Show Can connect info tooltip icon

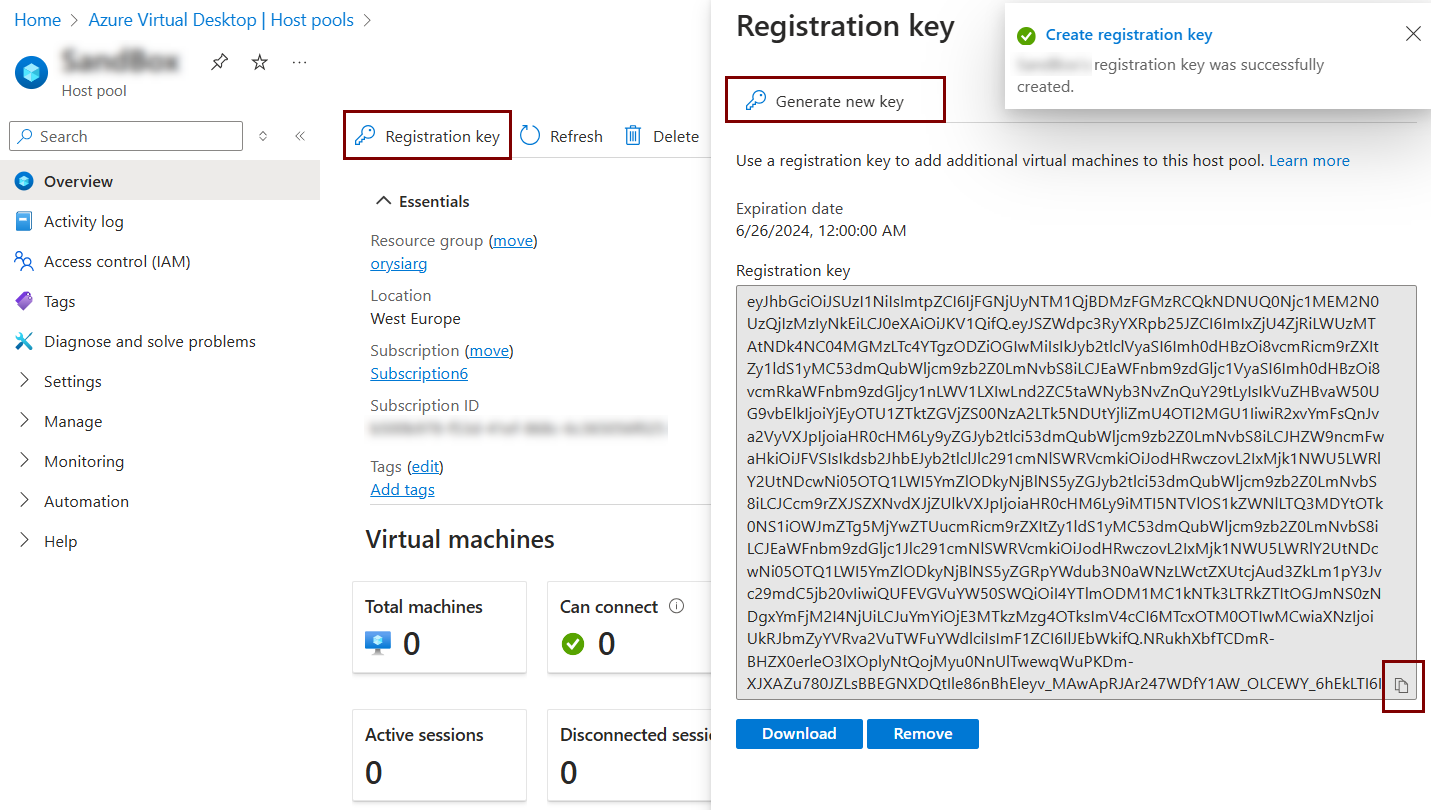point(676,606)
